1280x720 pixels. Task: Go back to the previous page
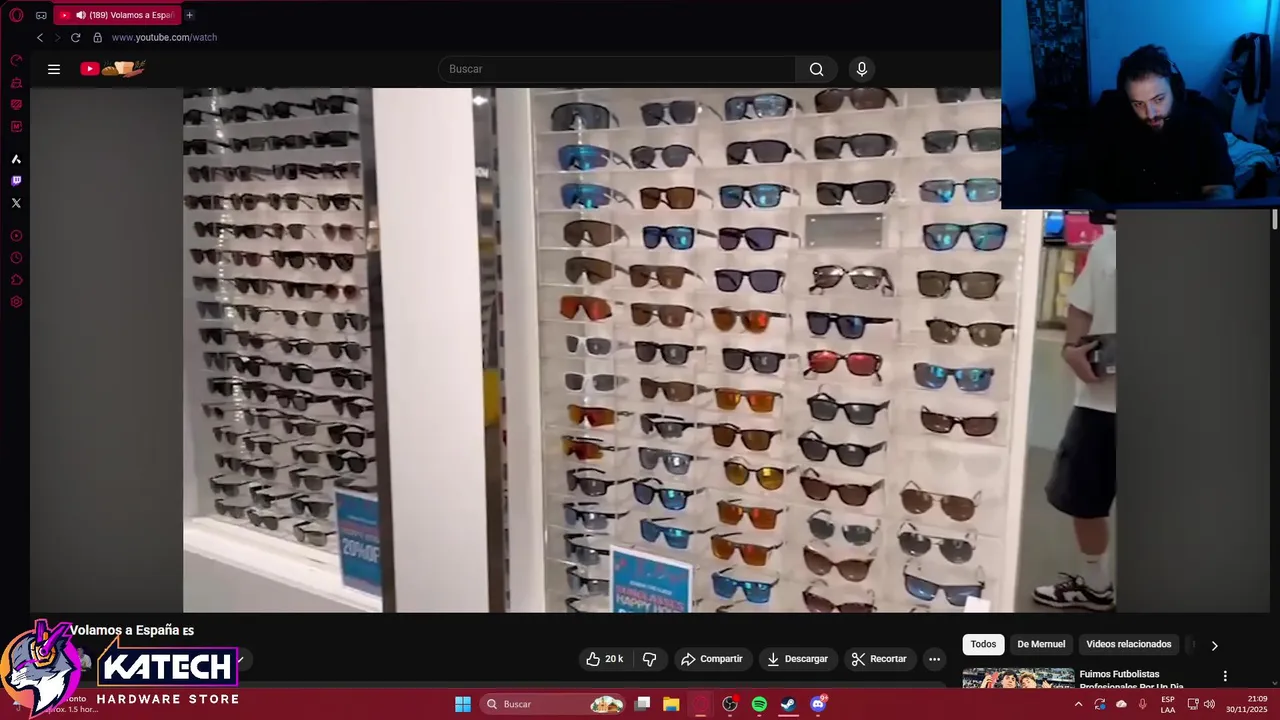(40, 37)
